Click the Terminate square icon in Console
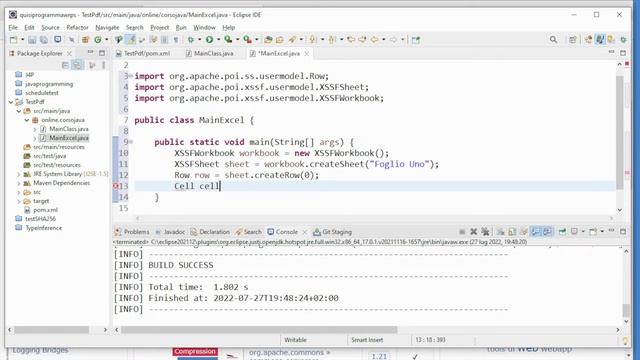Viewport: 640px width, 360px height. point(462,232)
